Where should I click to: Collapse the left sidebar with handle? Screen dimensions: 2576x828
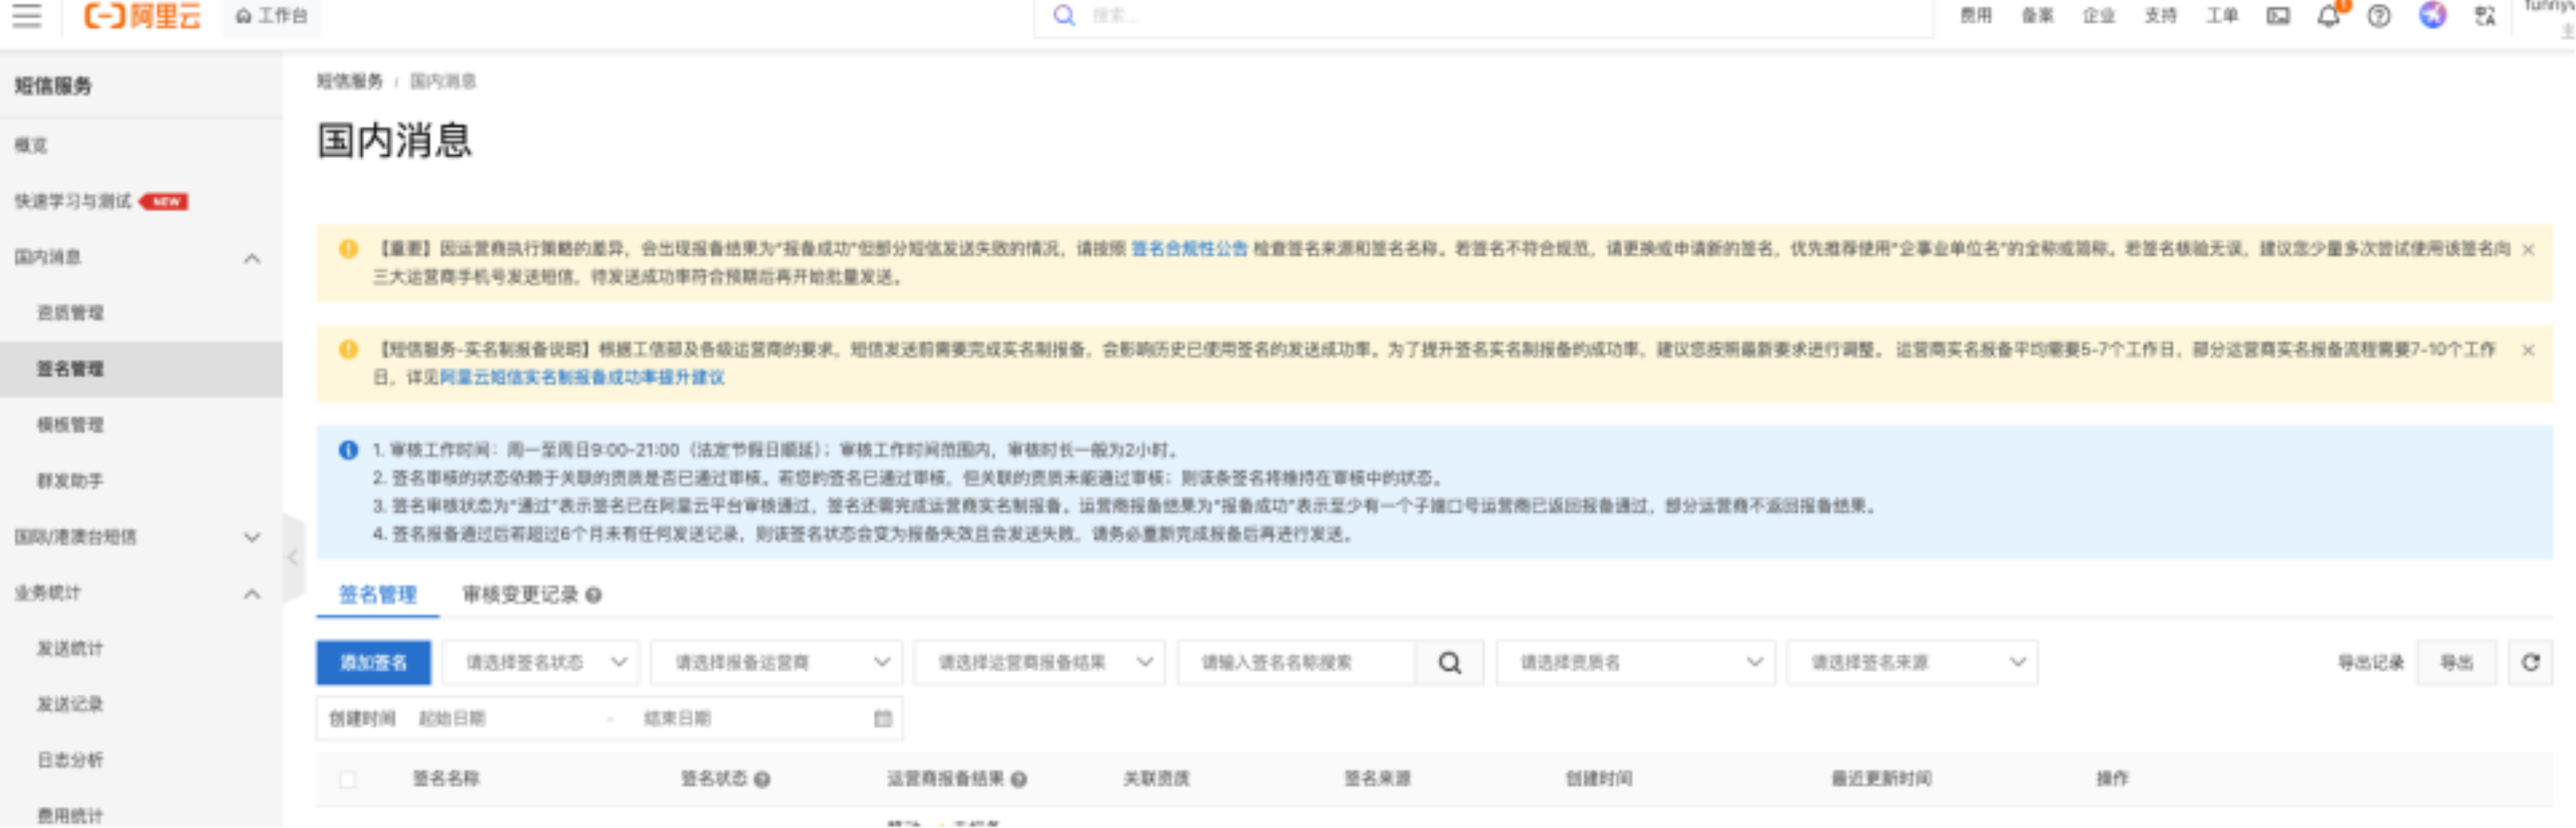293,558
